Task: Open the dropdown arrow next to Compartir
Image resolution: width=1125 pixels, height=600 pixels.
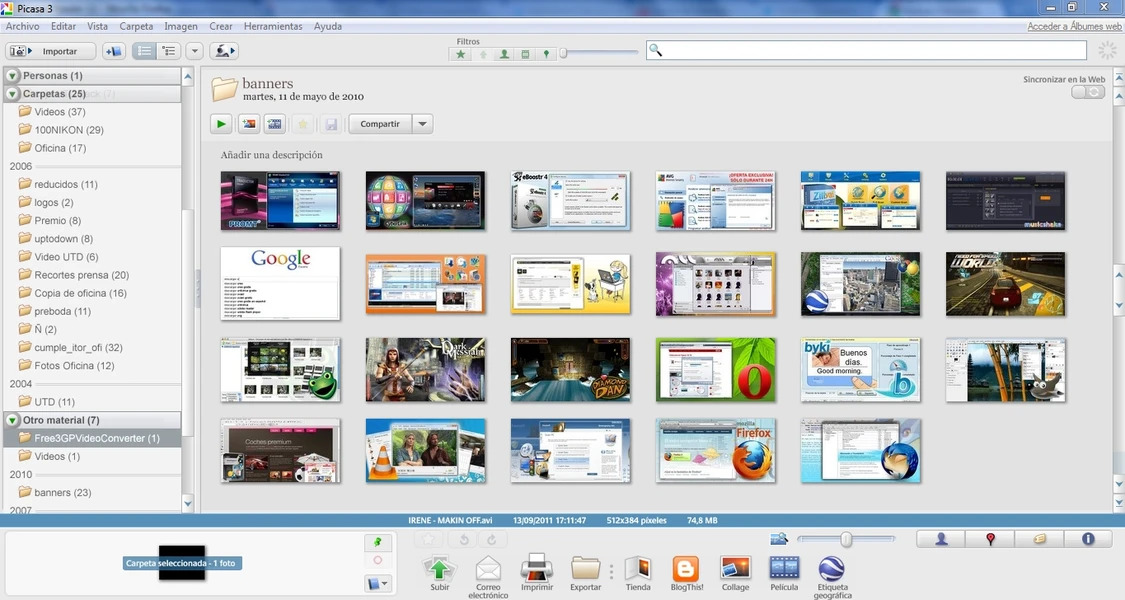Action: (423, 124)
